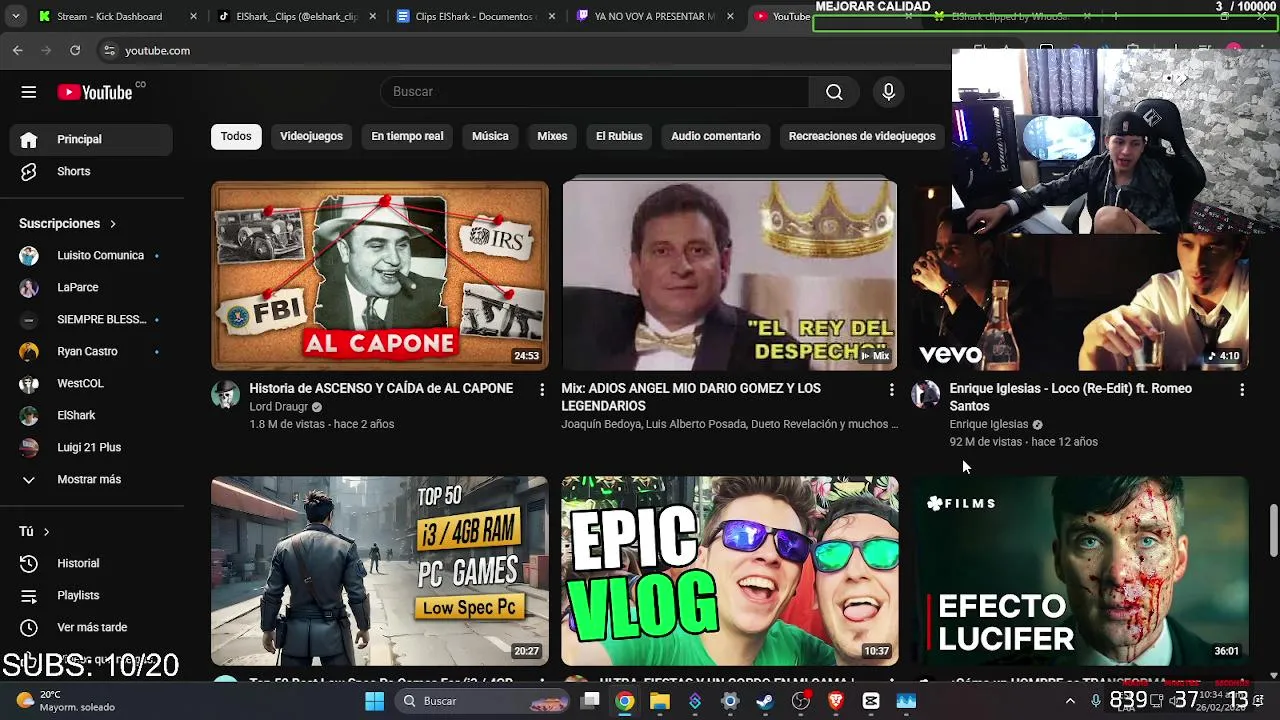Screen dimensions: 1280x720
Task: Open options menu for Al Capone video
Action: 542,389
